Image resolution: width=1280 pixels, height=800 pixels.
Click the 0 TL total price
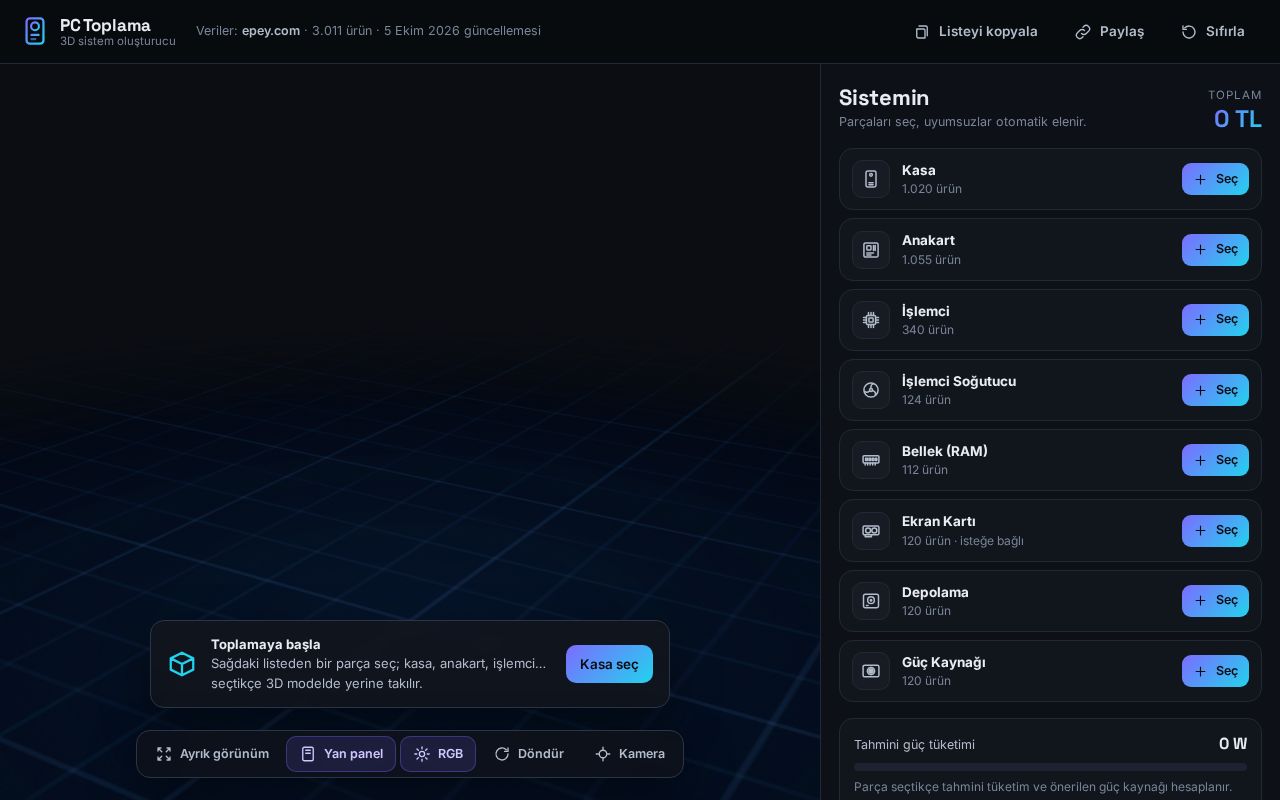tap(1238, 119)
